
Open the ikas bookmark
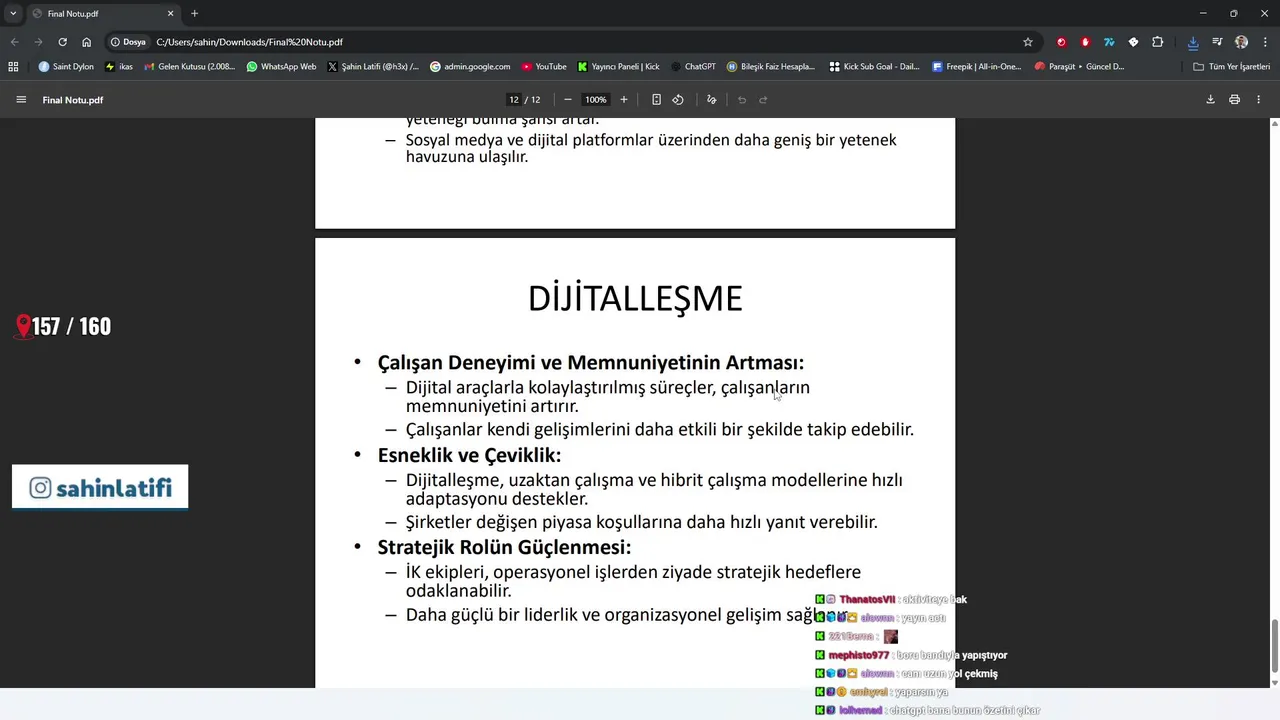tap(119, 67)
